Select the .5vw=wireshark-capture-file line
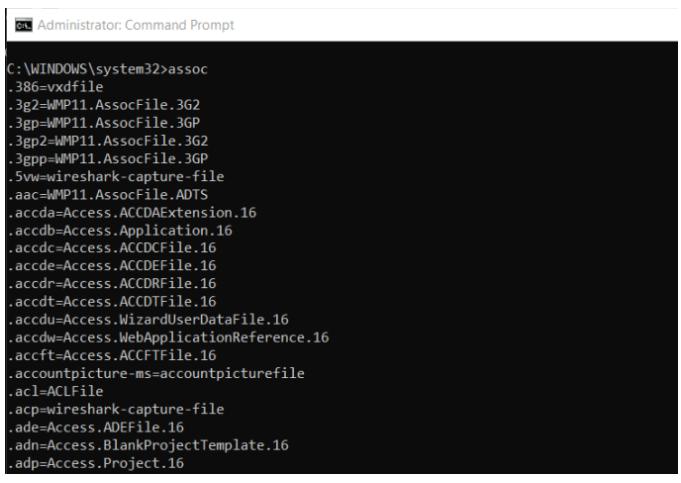The height and width of the screenshot is (483, 681). coord(116,176)
